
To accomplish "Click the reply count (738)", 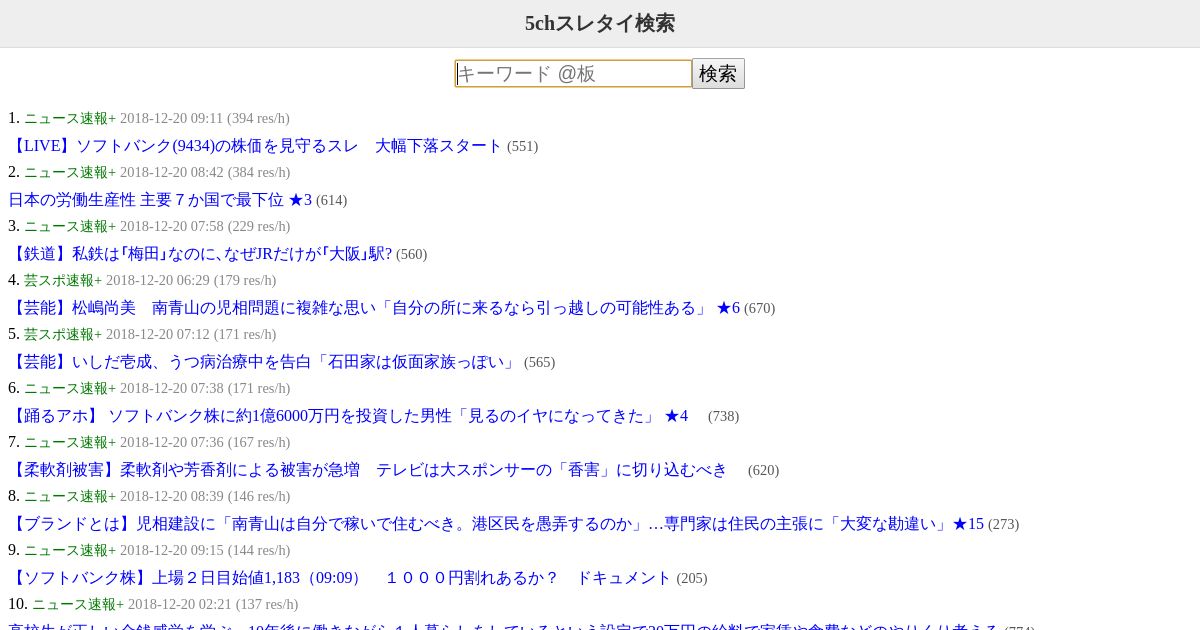I will 723,416.
